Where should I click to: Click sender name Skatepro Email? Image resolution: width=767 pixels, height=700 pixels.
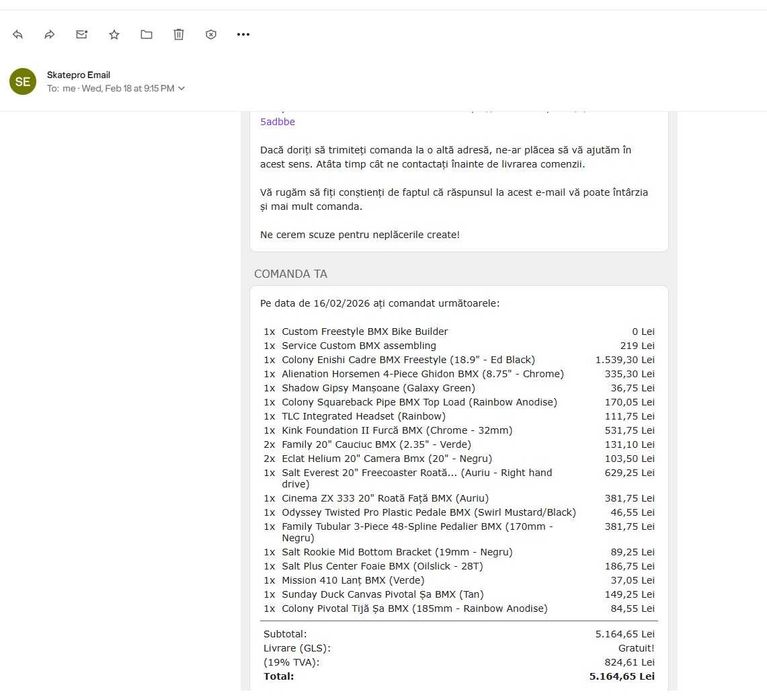pyautogui.click(x=78, y=75)
